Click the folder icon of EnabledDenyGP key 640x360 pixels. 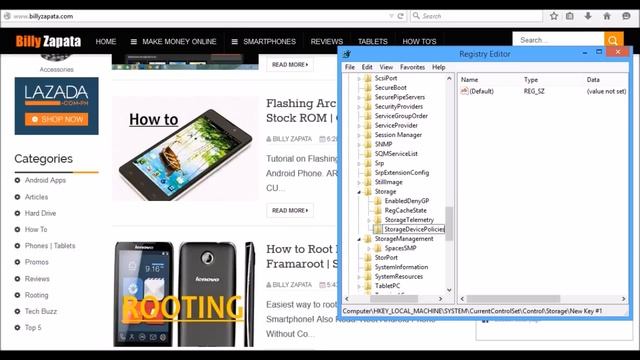[378, 201]
